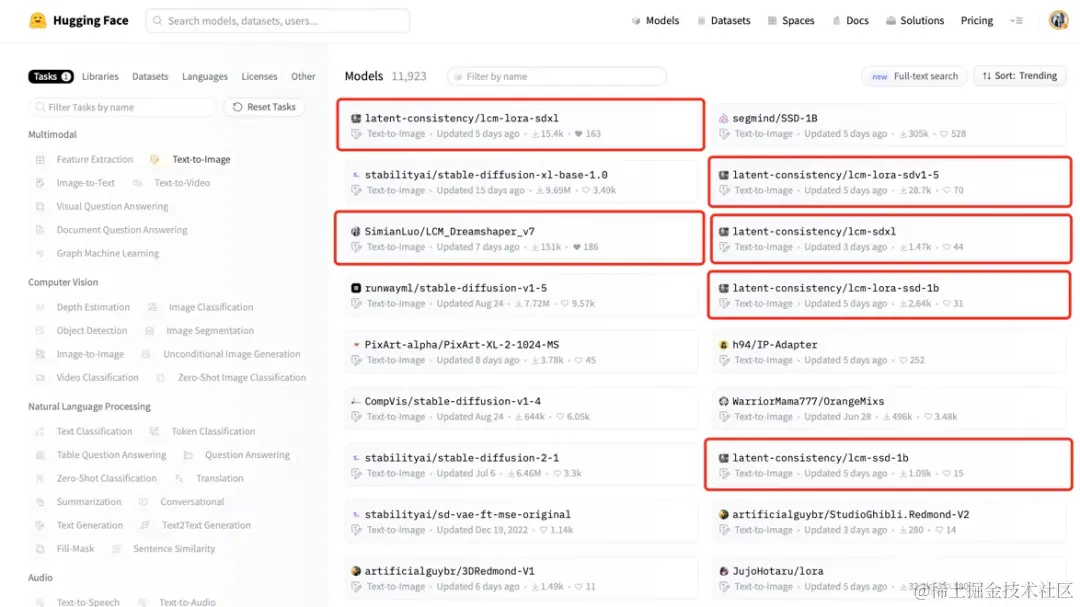Screen dimensions: 1080x607
Task: Toggle the Visual Question Answering filter
Action: point(102,206)
